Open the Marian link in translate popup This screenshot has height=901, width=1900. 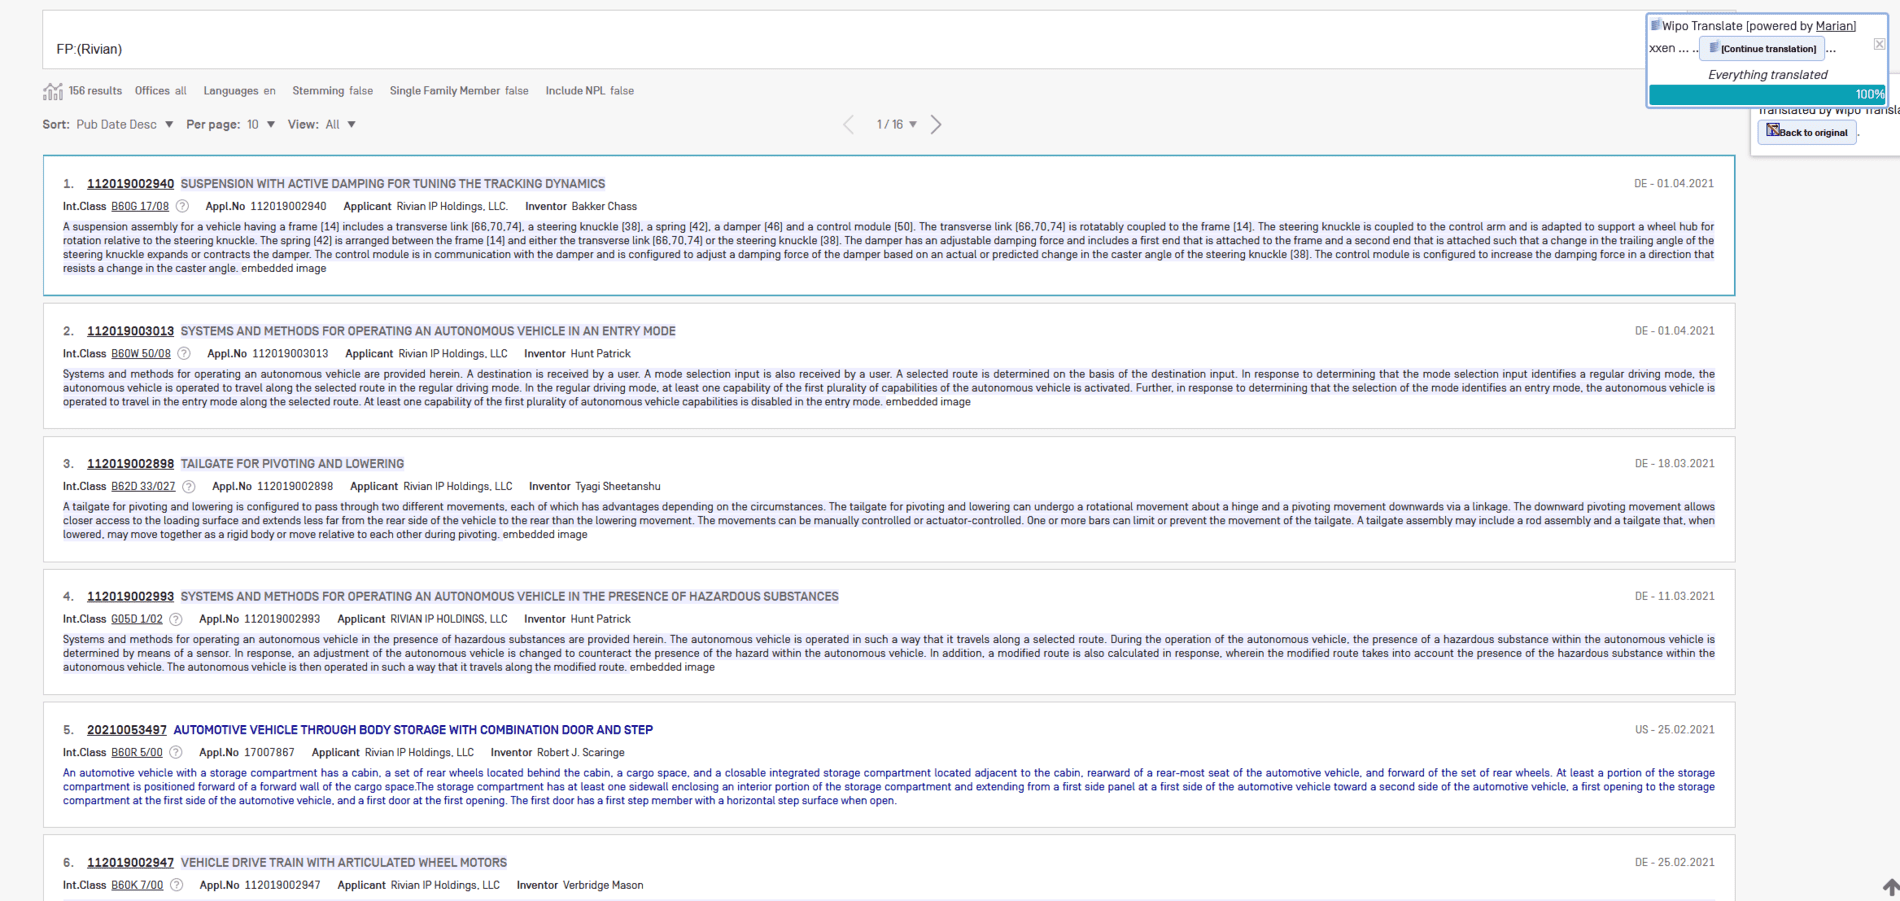(x=1835, y=26)
